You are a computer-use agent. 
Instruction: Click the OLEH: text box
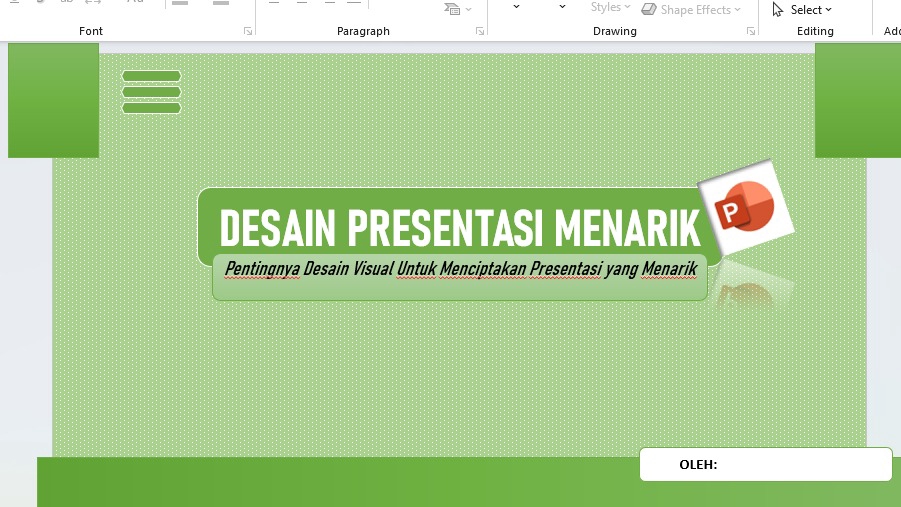point(765,464)
